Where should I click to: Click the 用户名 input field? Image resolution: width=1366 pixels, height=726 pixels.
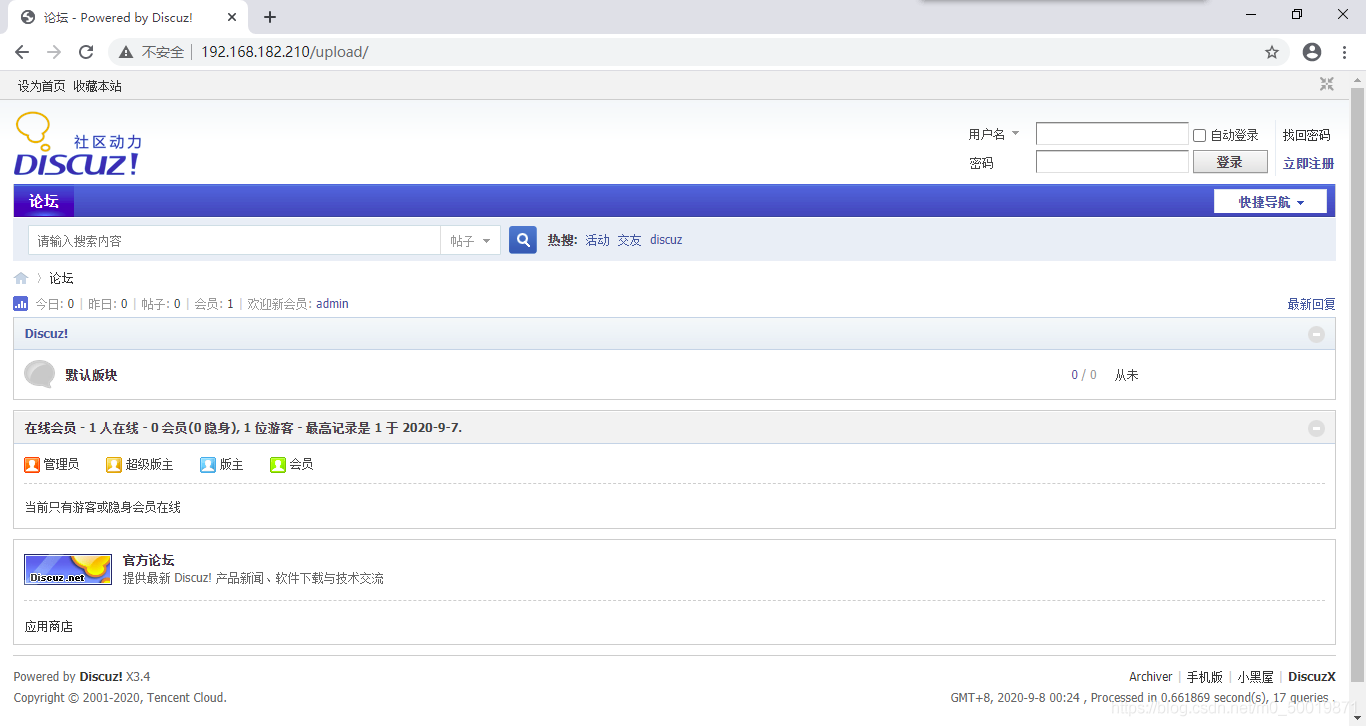pos(1112,134)
